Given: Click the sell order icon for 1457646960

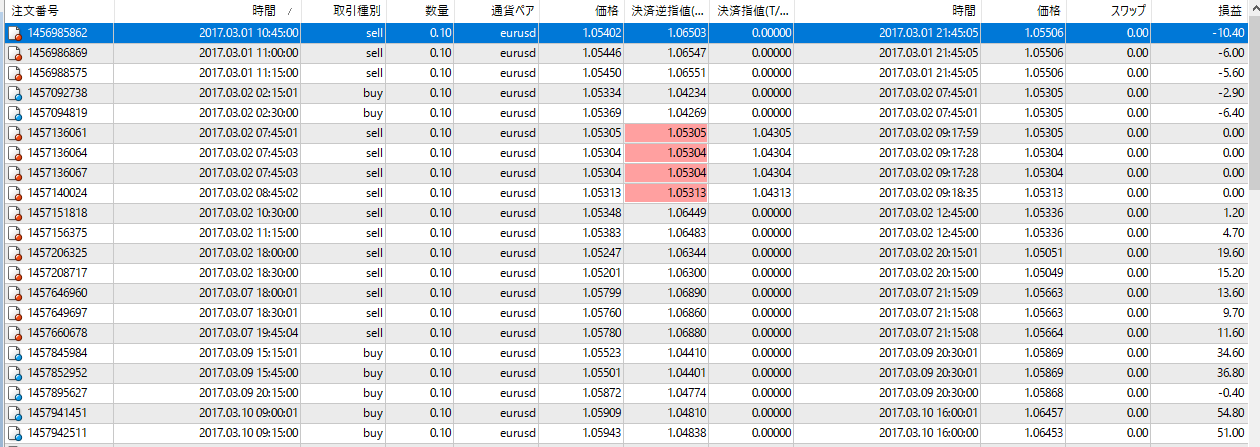Looking at the screenshot, I should 14,293.
